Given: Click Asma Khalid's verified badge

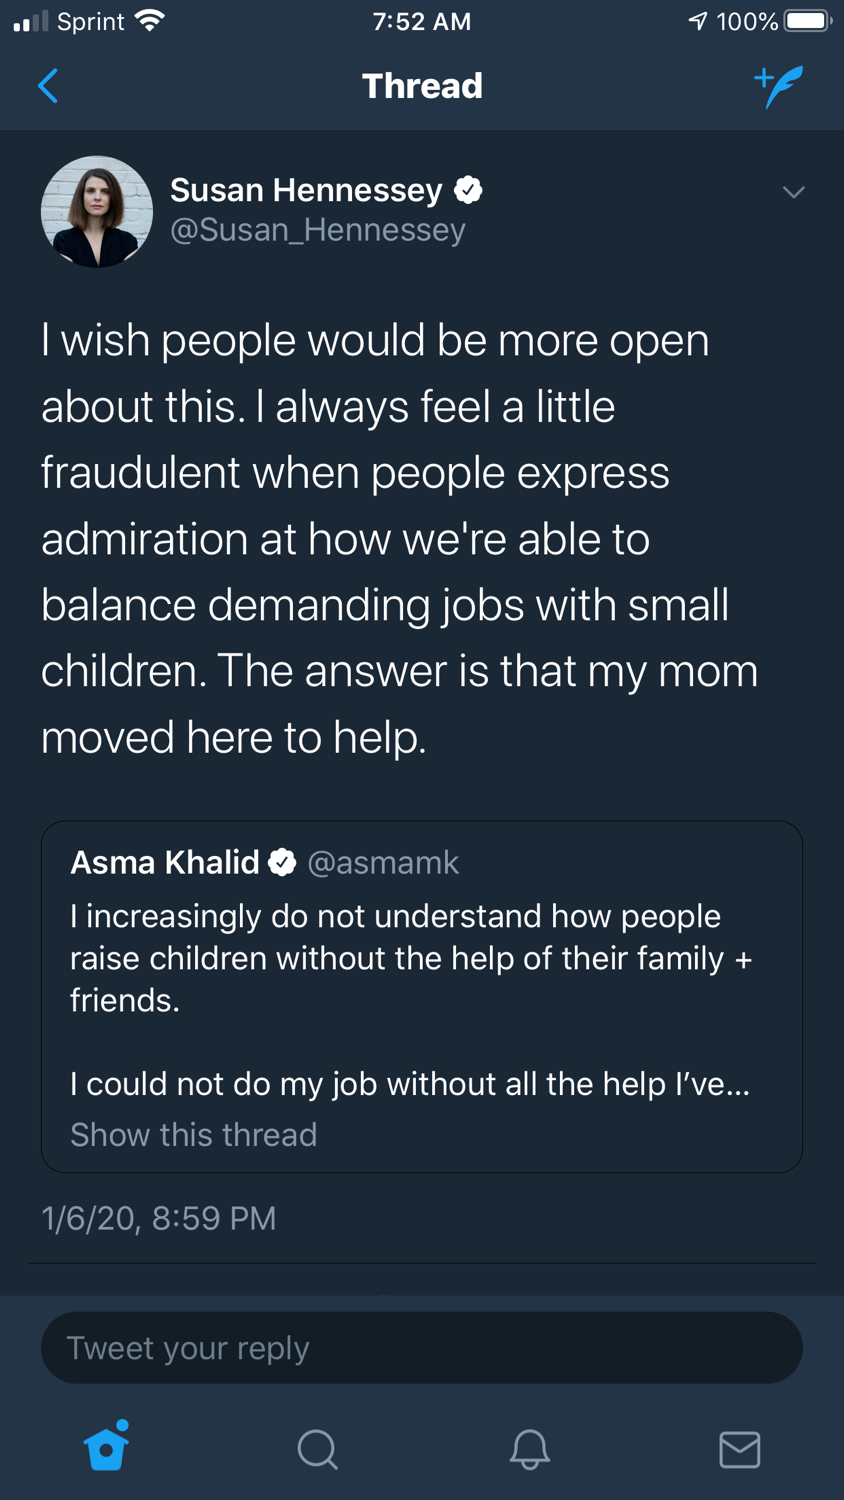Looking at the screenshot, I should pyautogui.click(x=283, y=862).
